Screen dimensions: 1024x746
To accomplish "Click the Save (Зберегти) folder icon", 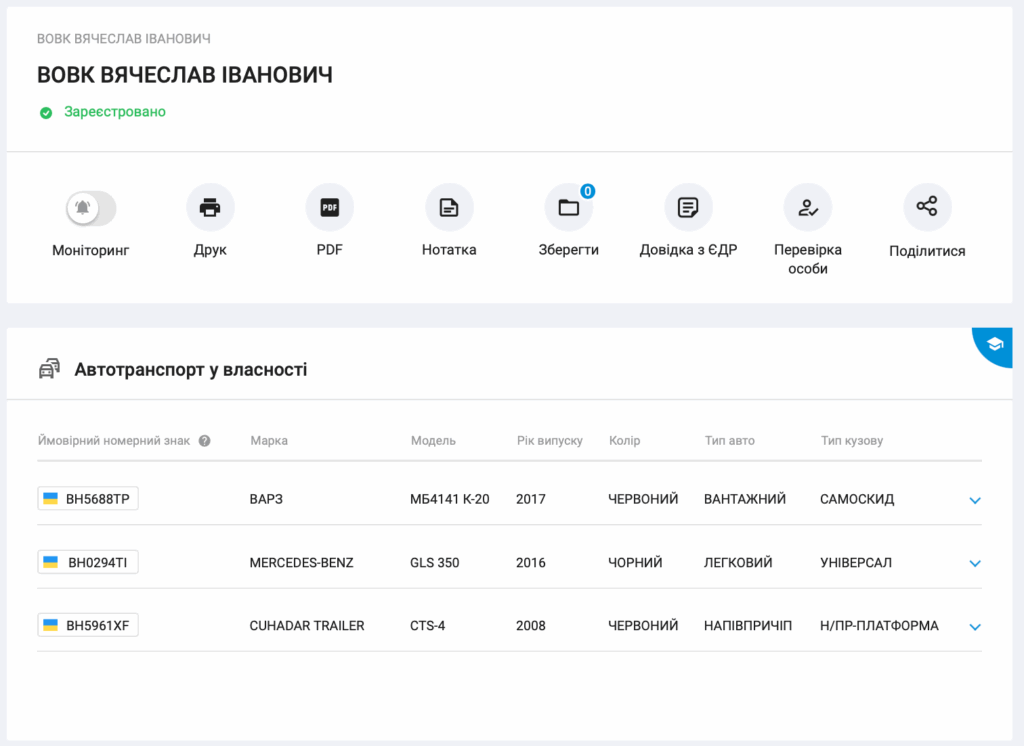I will point(568,208).
